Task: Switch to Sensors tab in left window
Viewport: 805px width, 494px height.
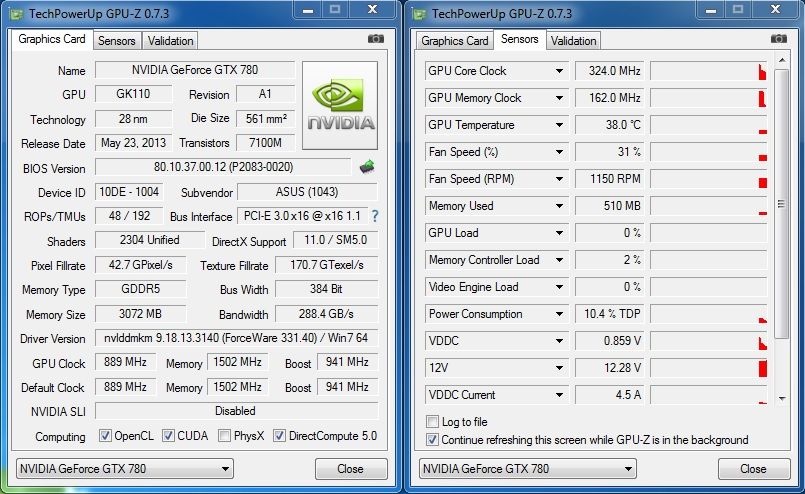Action: point(116,41)
